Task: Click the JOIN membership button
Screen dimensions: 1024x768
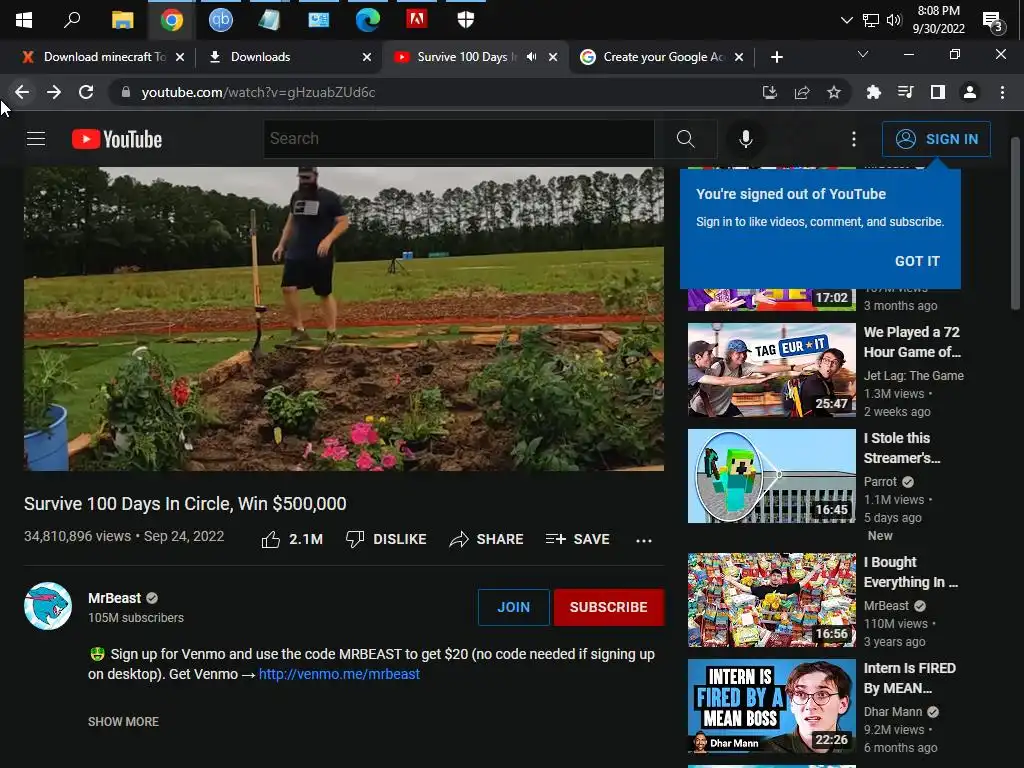Action: click(513, 607)
